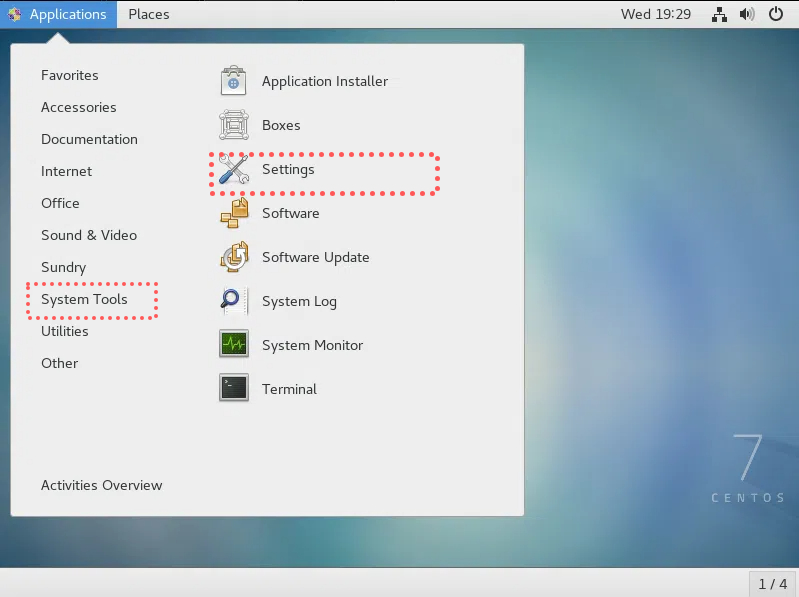
Task: Select the Favorites category
Action: click(70, 75)
